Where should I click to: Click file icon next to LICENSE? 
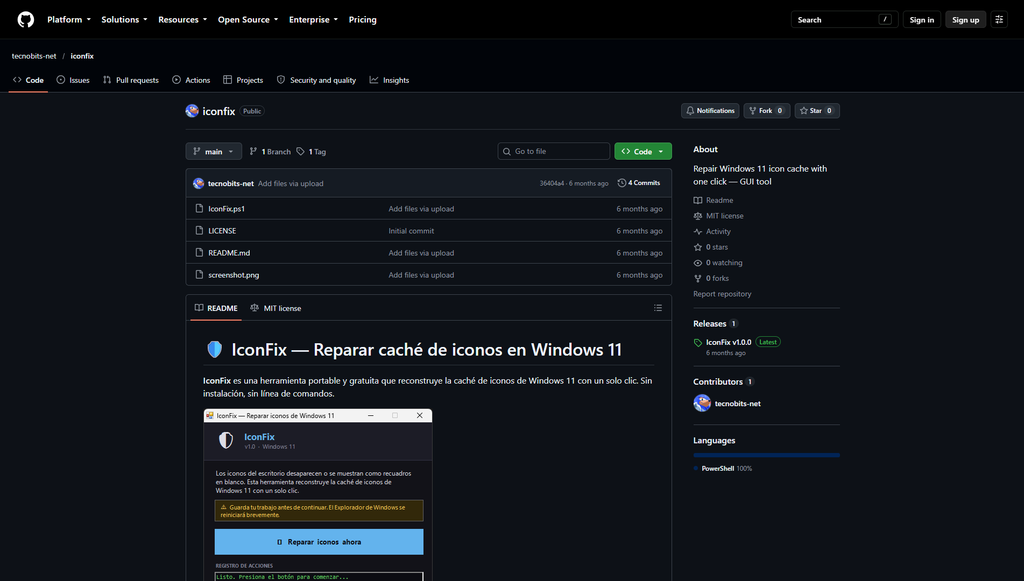(x=199, y=231)
